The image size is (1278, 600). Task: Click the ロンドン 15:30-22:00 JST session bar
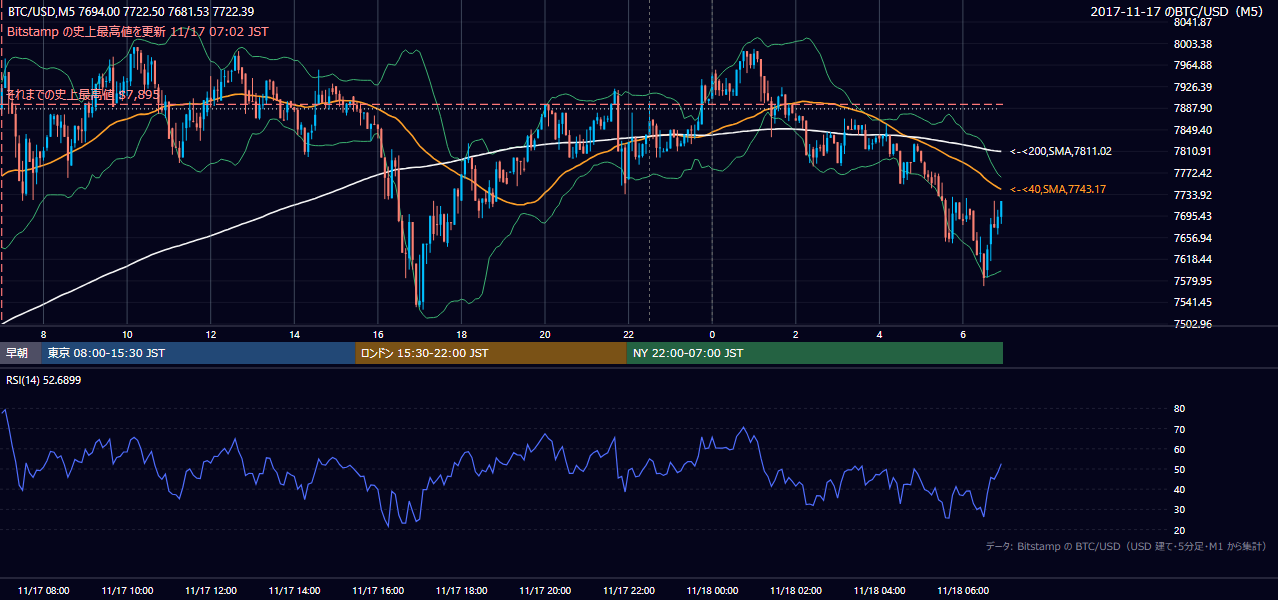[491, 353]
